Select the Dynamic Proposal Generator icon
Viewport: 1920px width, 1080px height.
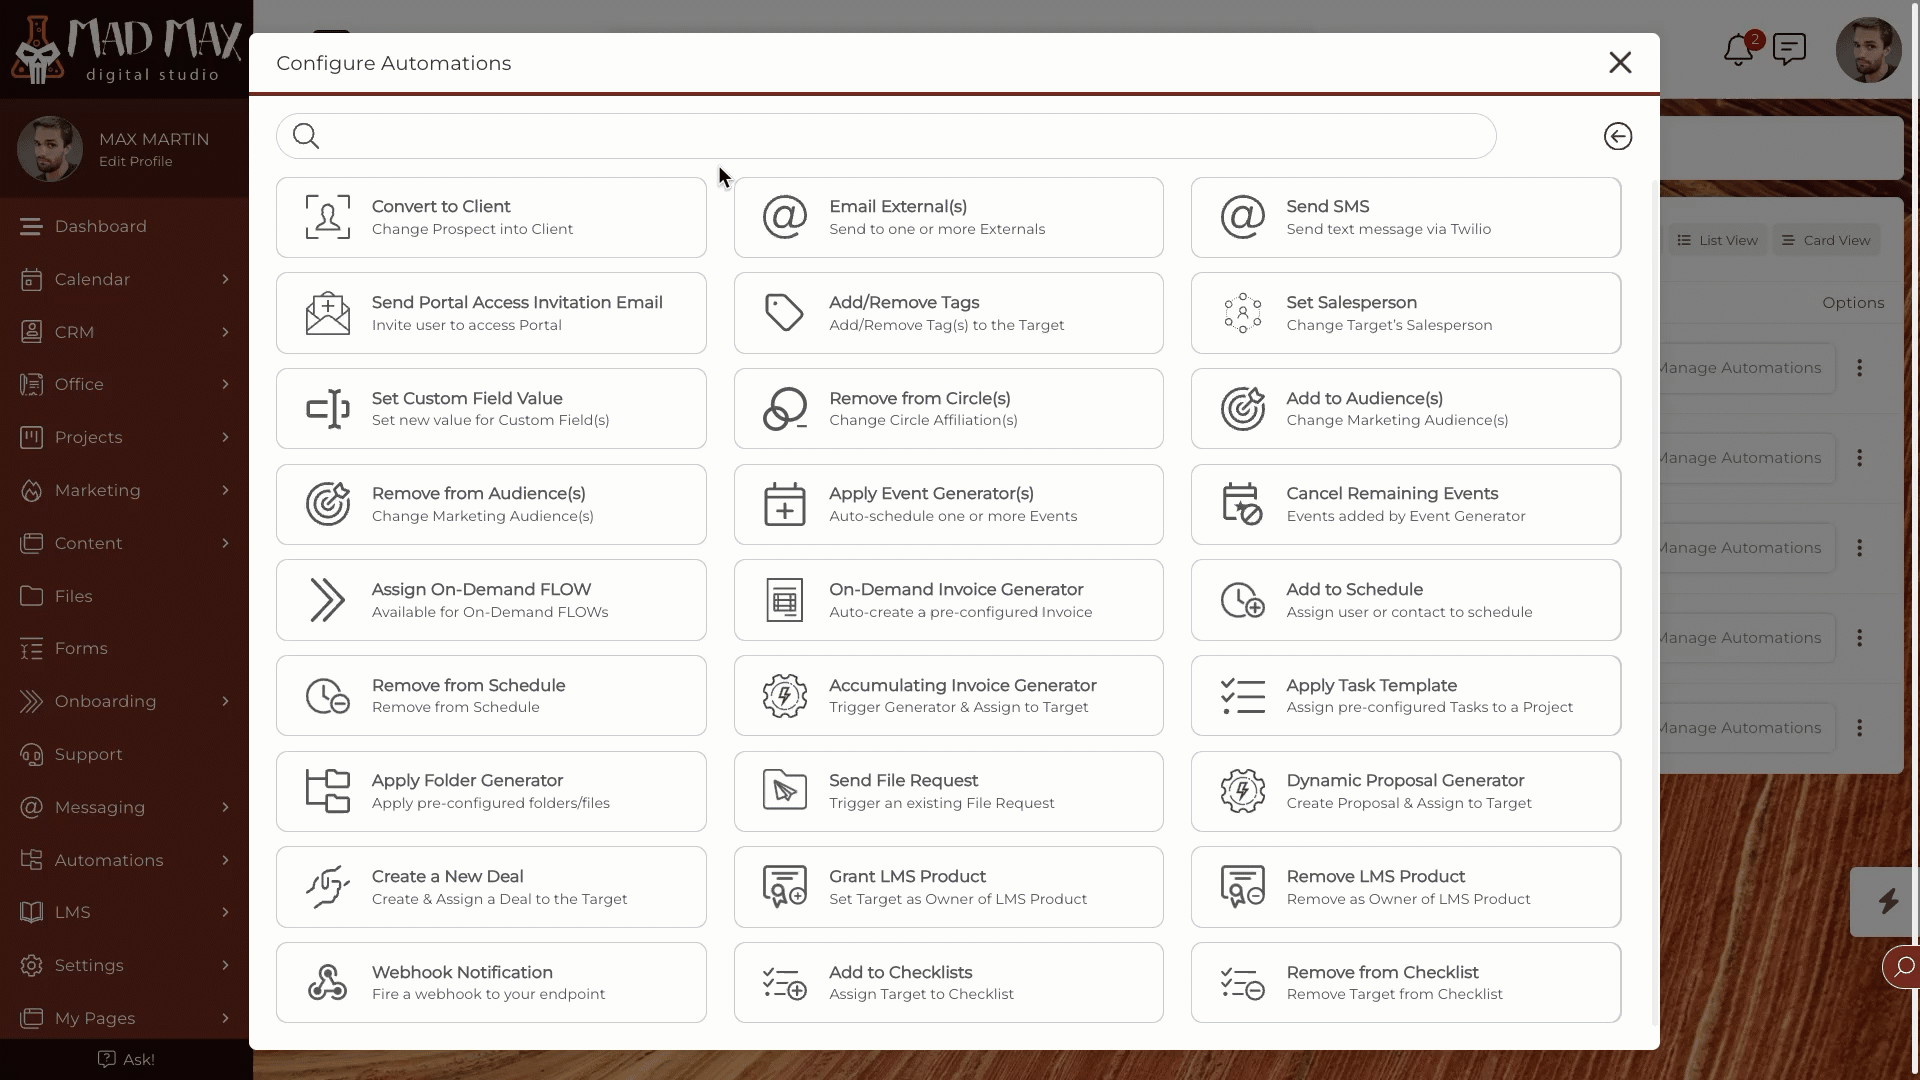coord(1241,790)
